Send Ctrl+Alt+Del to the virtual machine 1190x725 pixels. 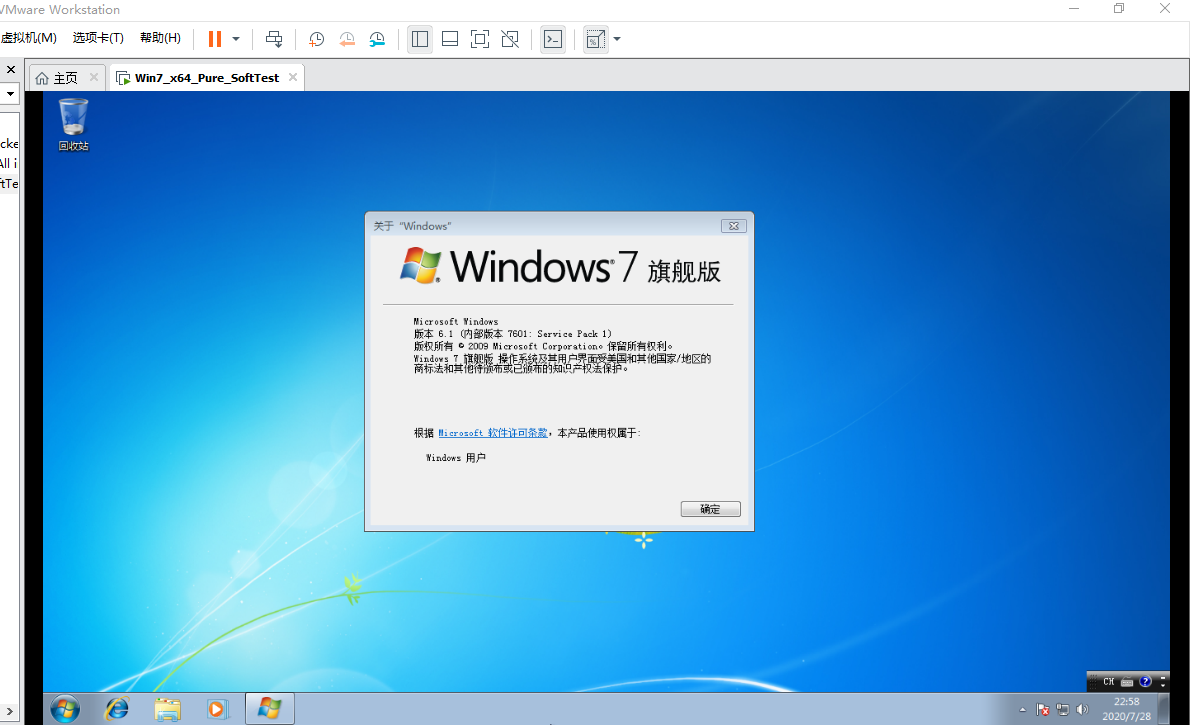tap(274, 39)
